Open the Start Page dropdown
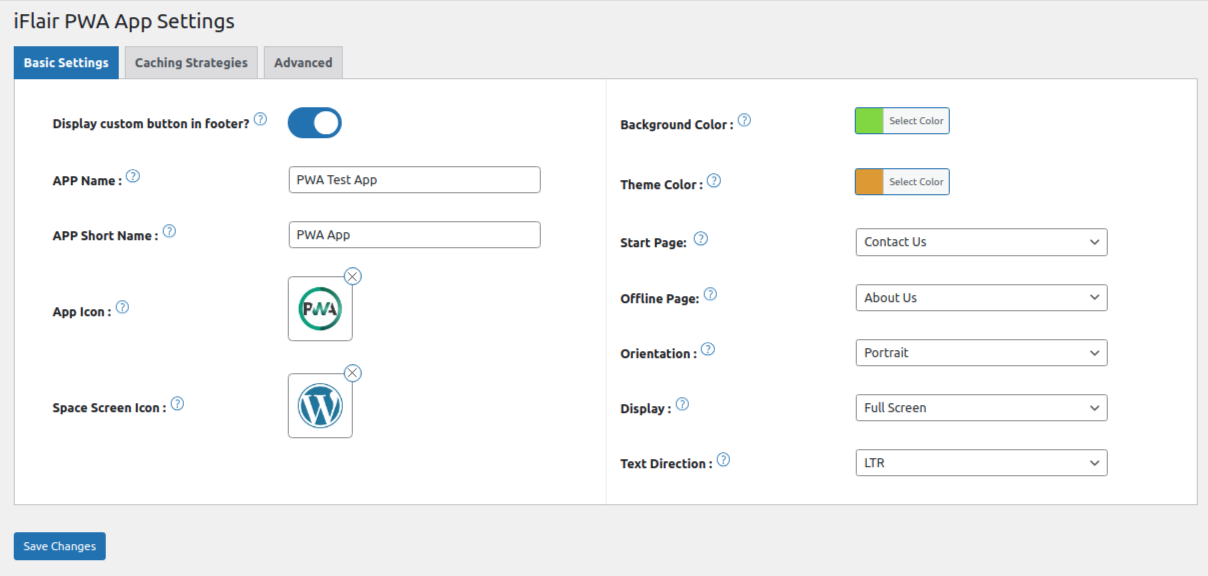 (x=981, y=242)
